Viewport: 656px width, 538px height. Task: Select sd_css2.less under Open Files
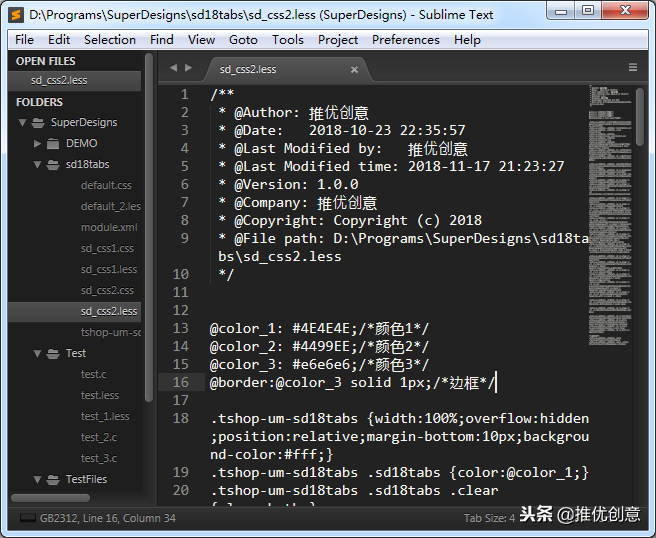(74, 80)
